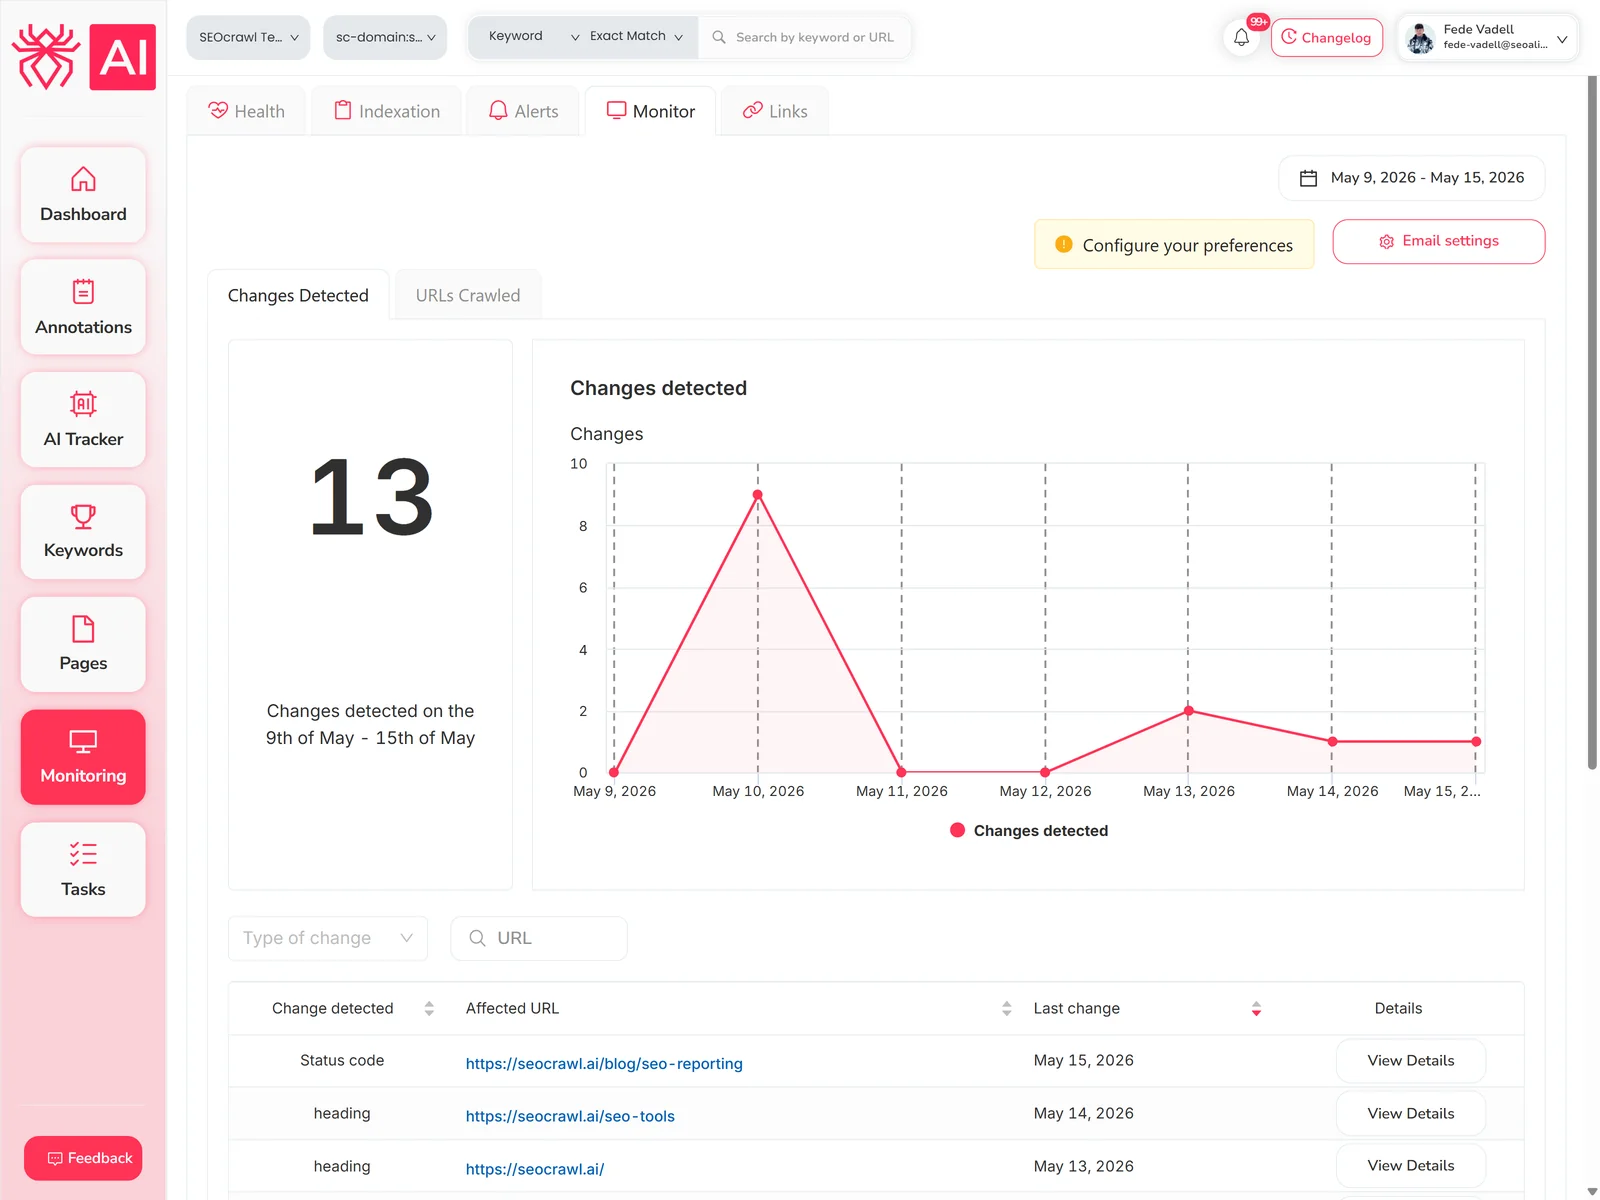Screen dimensions: 1600x1200
Task: Click Configure your preferences notice
Action: point(1174,245)
